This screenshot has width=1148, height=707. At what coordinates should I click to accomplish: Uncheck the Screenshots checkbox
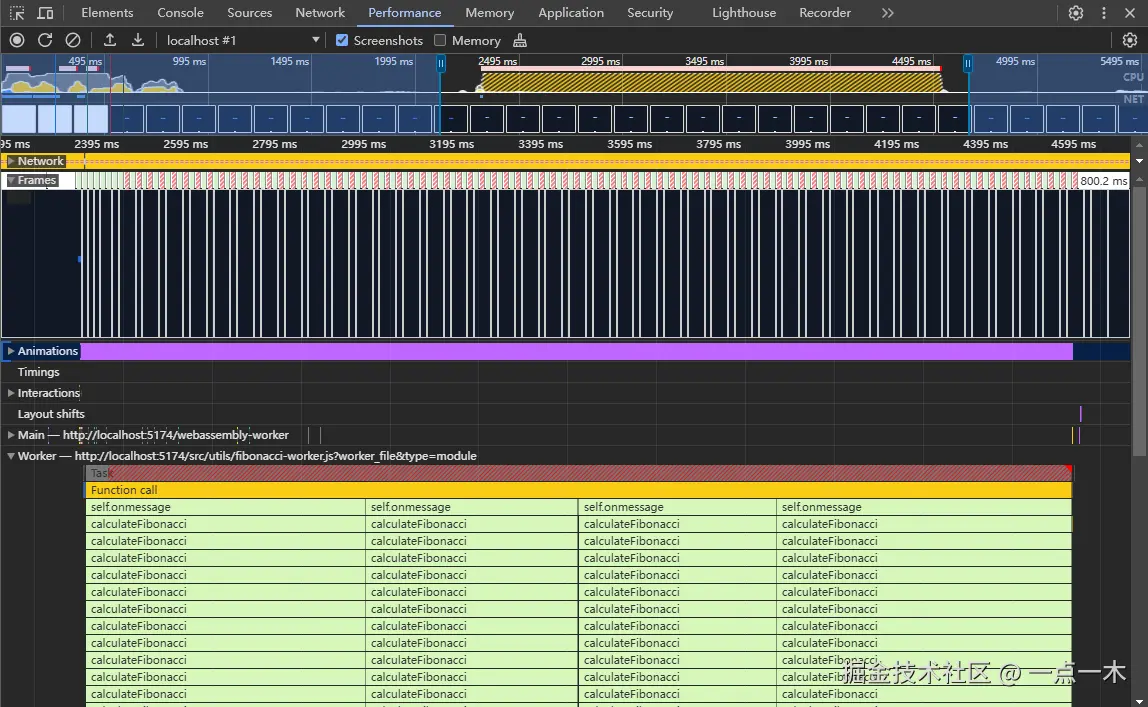(342, 40)
